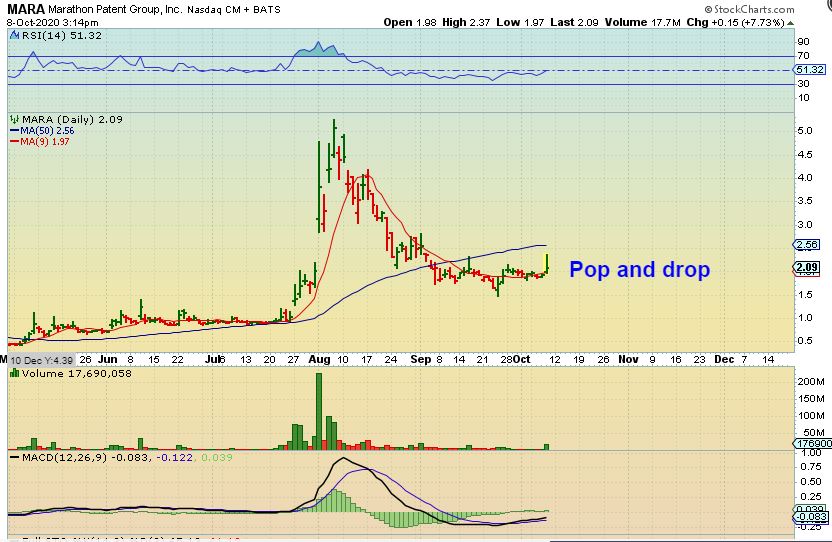Click the 0.75 level on MACD axis
The image size is (832, 542).
point(811,467)
